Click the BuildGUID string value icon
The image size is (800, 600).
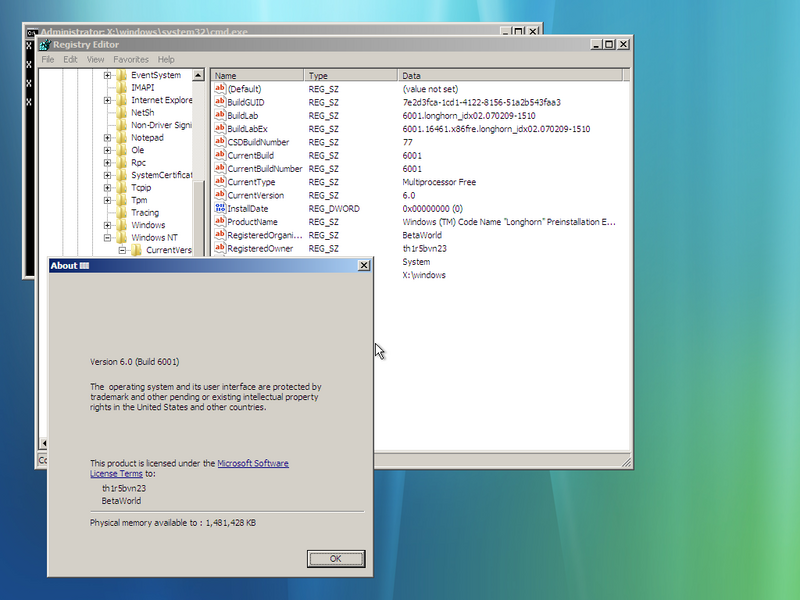point(219,102)
